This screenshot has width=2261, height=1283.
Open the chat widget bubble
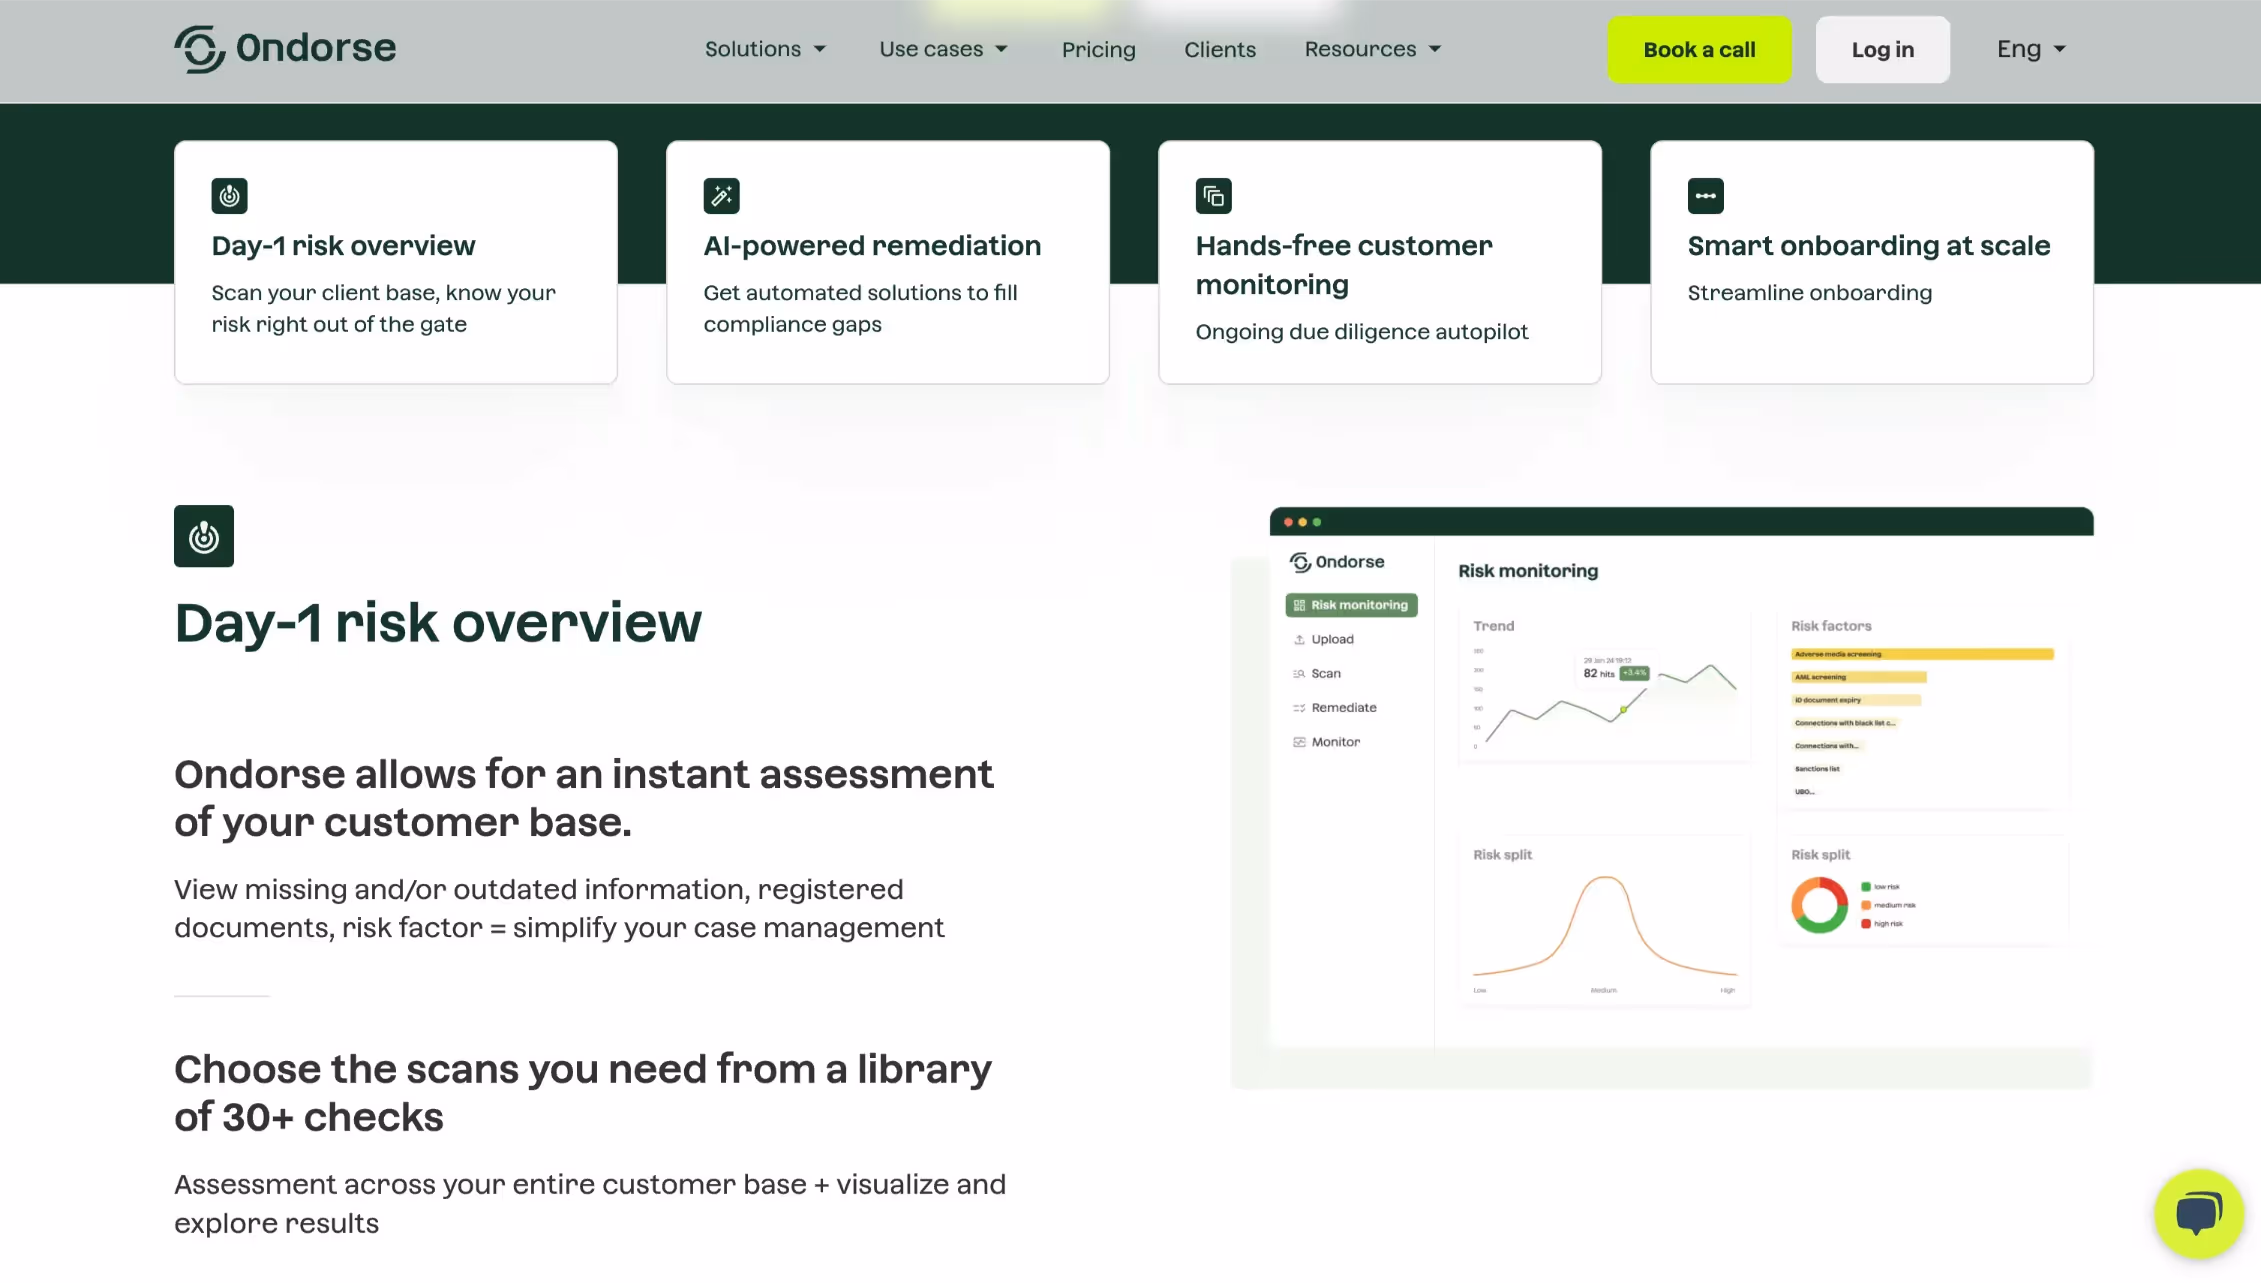click(2198, 1214)
